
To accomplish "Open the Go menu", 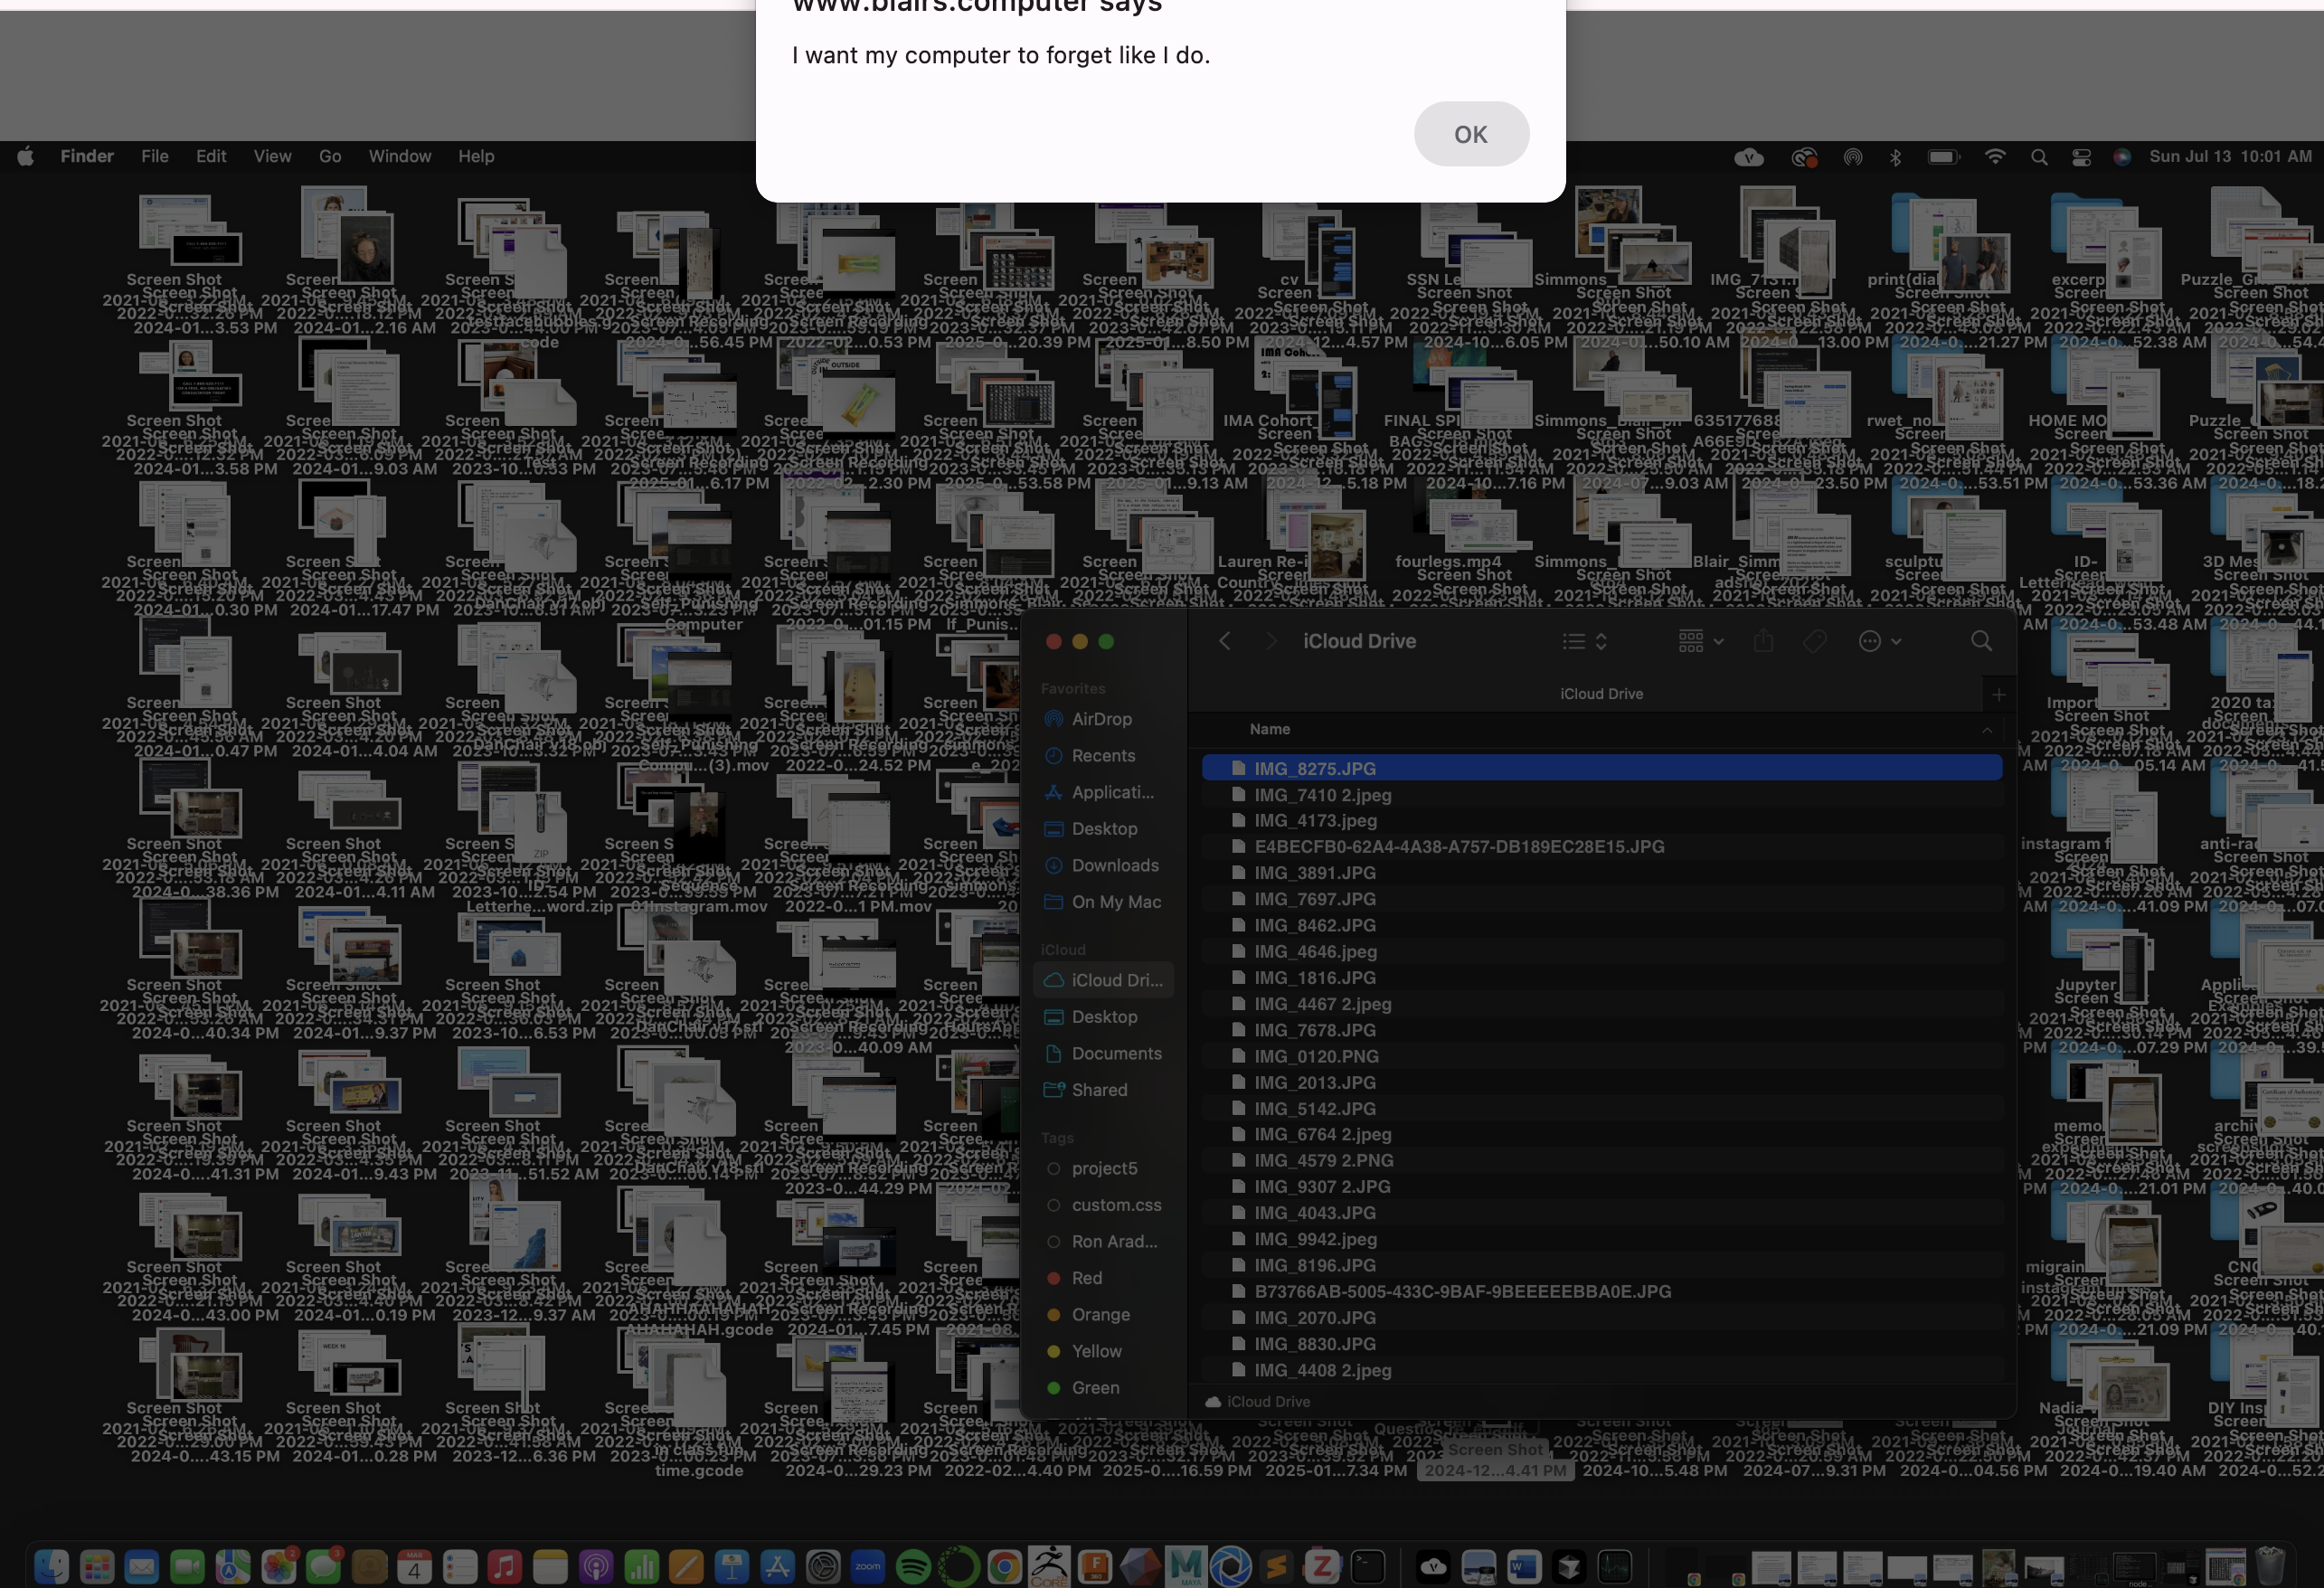I will (330, 156).
